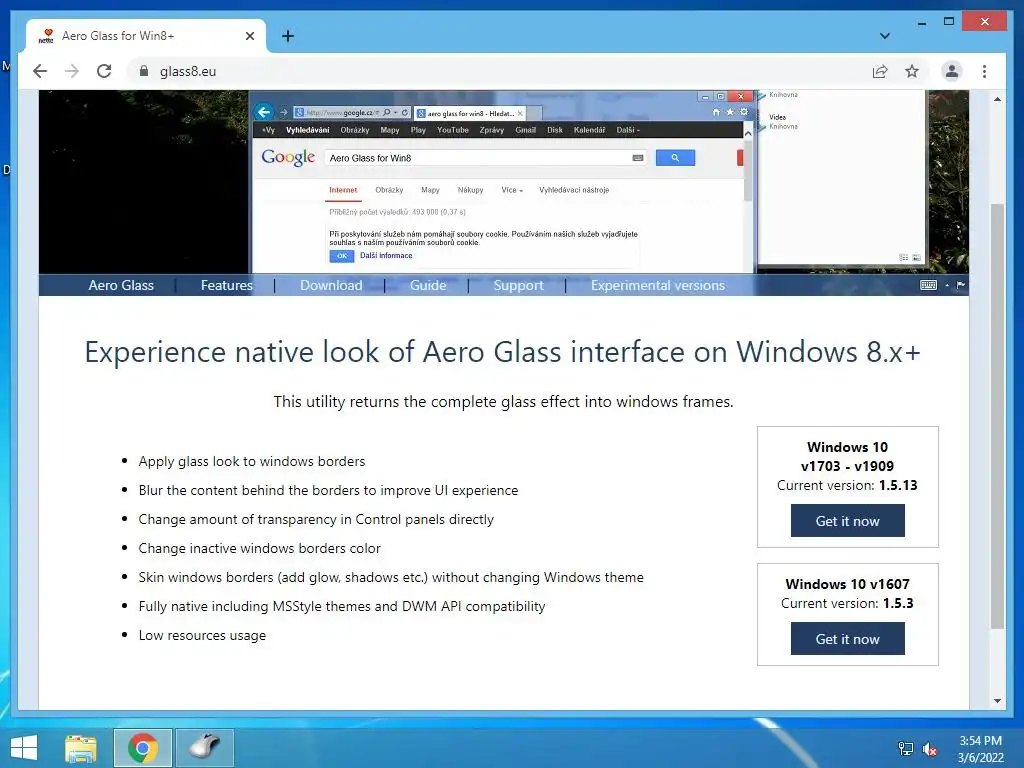The height and width of the screenshot is (768, 1024).
Task: Open the Windows Start menu
Action: pos(24,748)
